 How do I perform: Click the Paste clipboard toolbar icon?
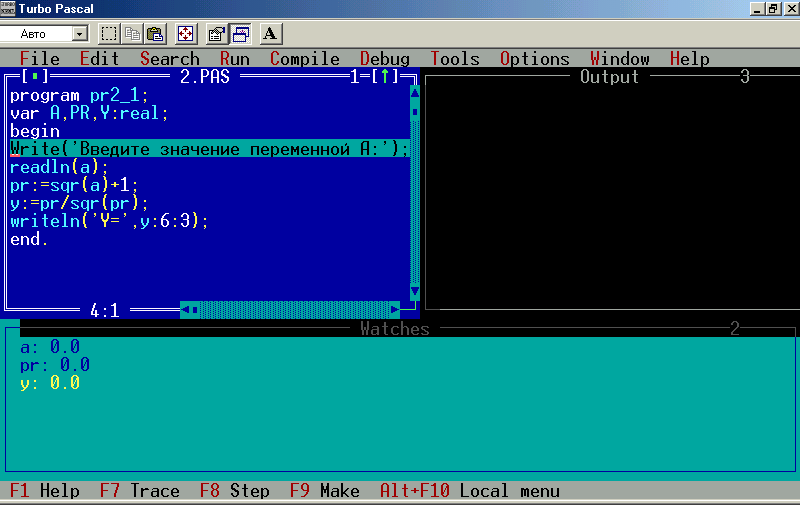click(155, 34)
